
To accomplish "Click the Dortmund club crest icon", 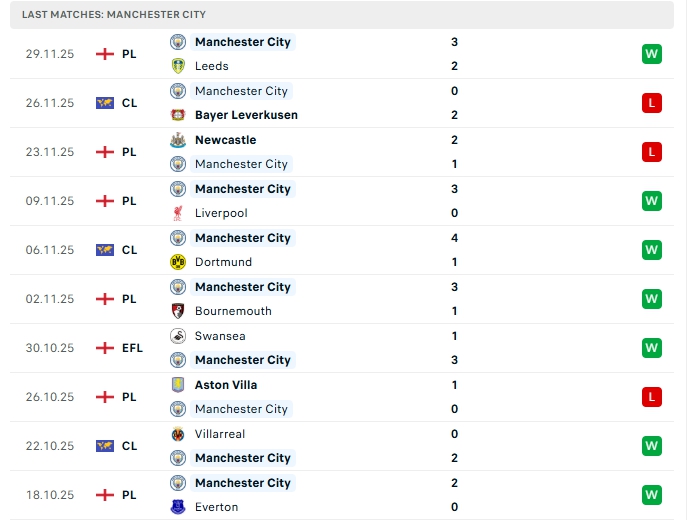I will click(x=178, y=262).
